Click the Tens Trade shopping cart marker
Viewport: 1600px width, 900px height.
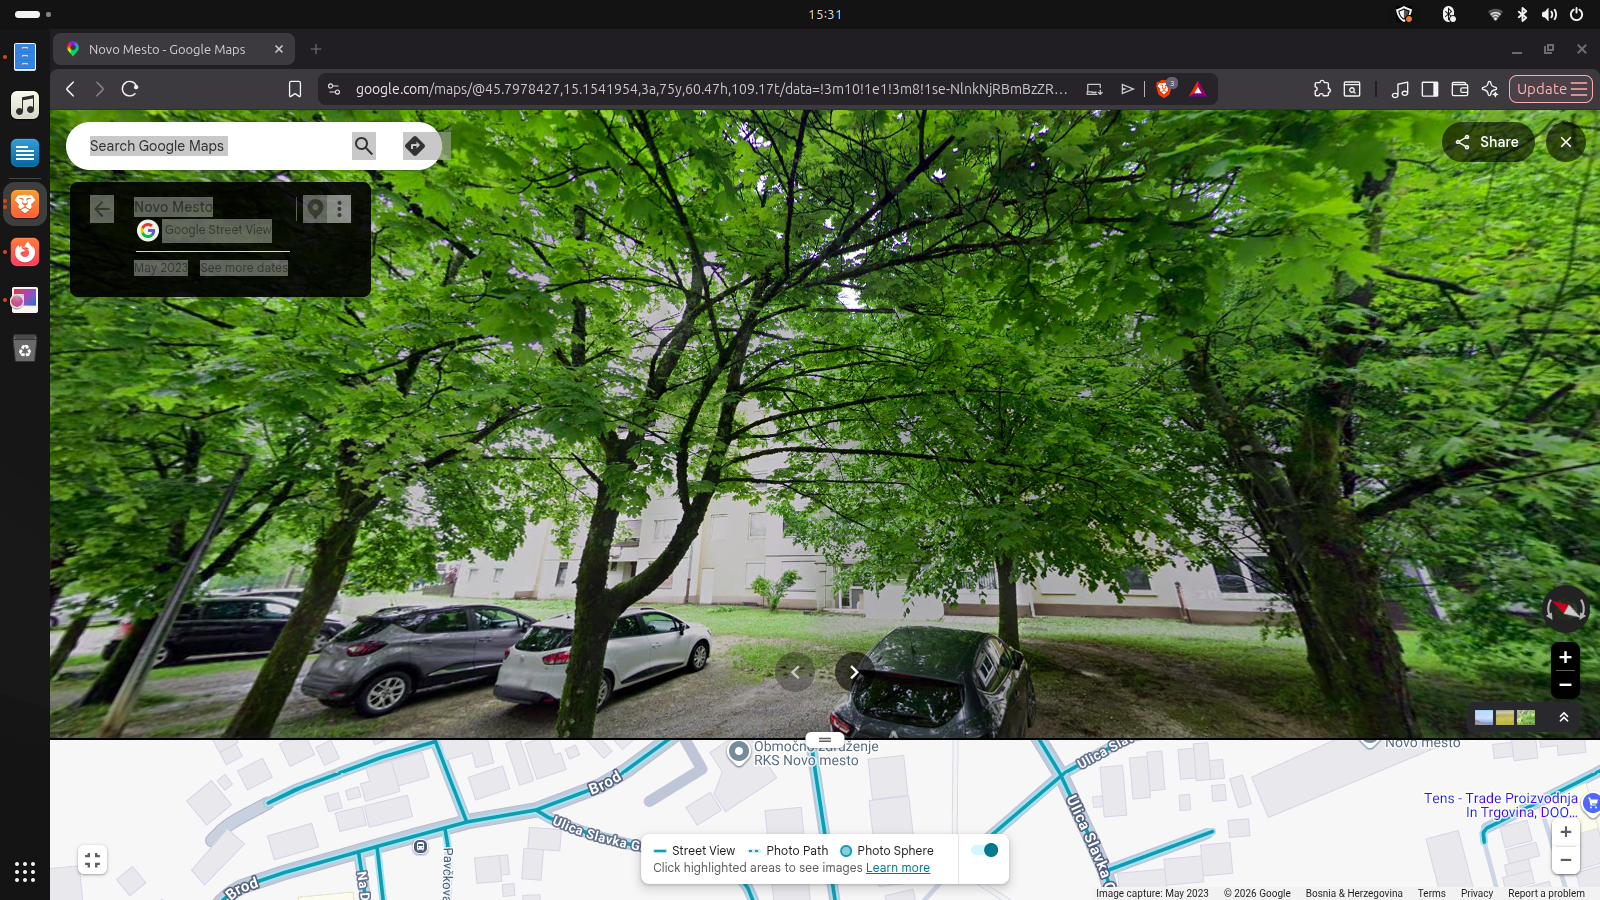coord(1591,803)
